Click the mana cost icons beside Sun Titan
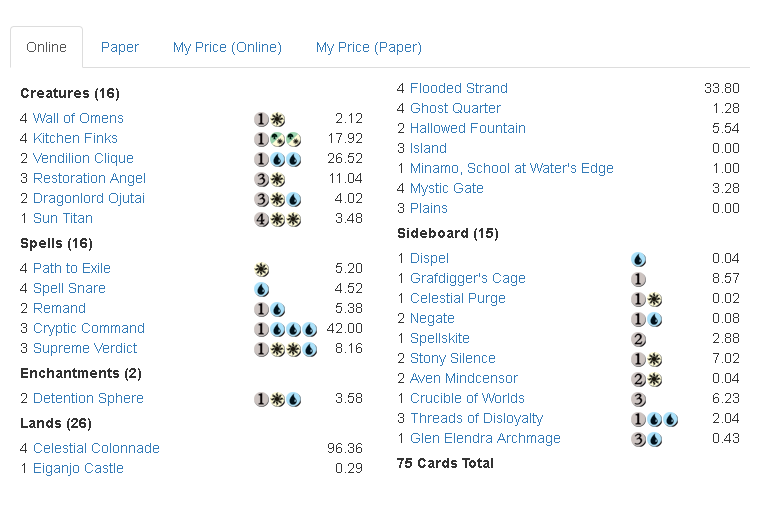 click(277, 219)
